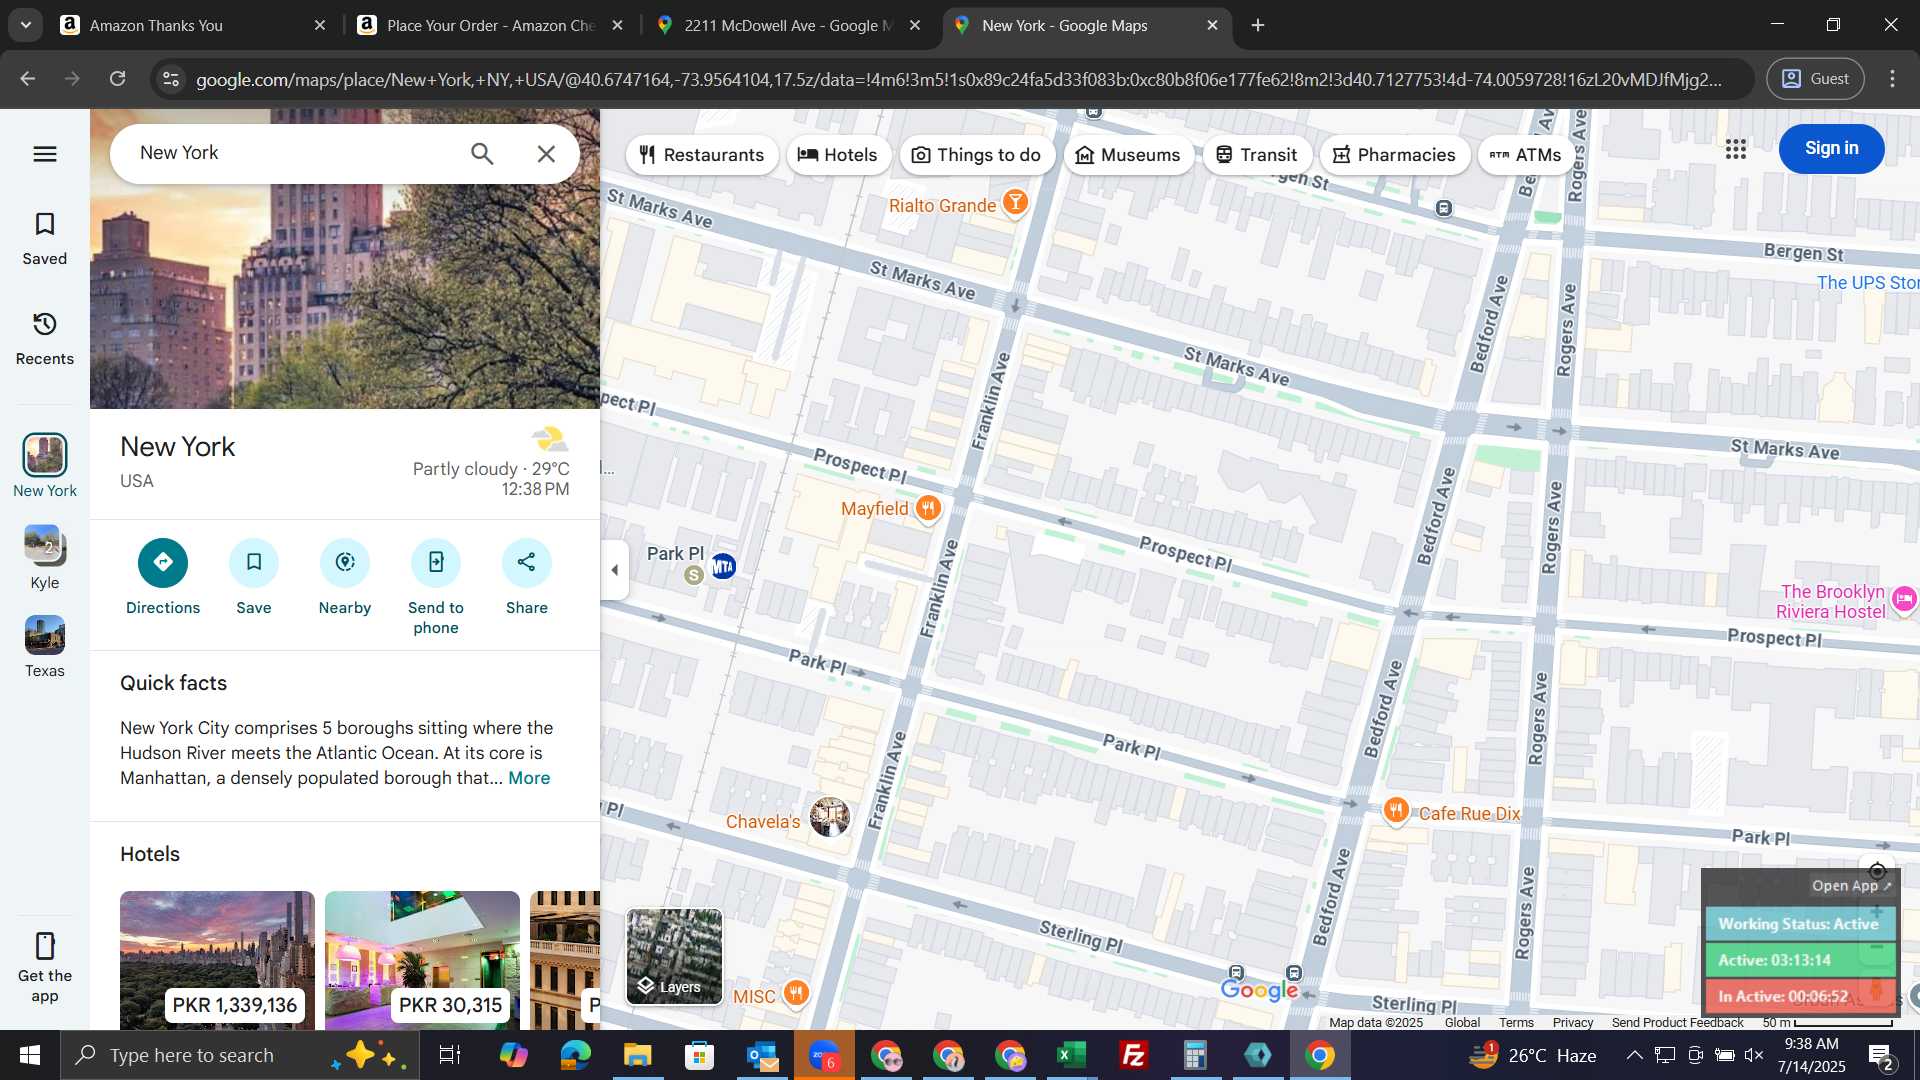This screenshot has width=1920, height=1080.
Task: Filter map by Things to do
Action: tap(977, 155)
